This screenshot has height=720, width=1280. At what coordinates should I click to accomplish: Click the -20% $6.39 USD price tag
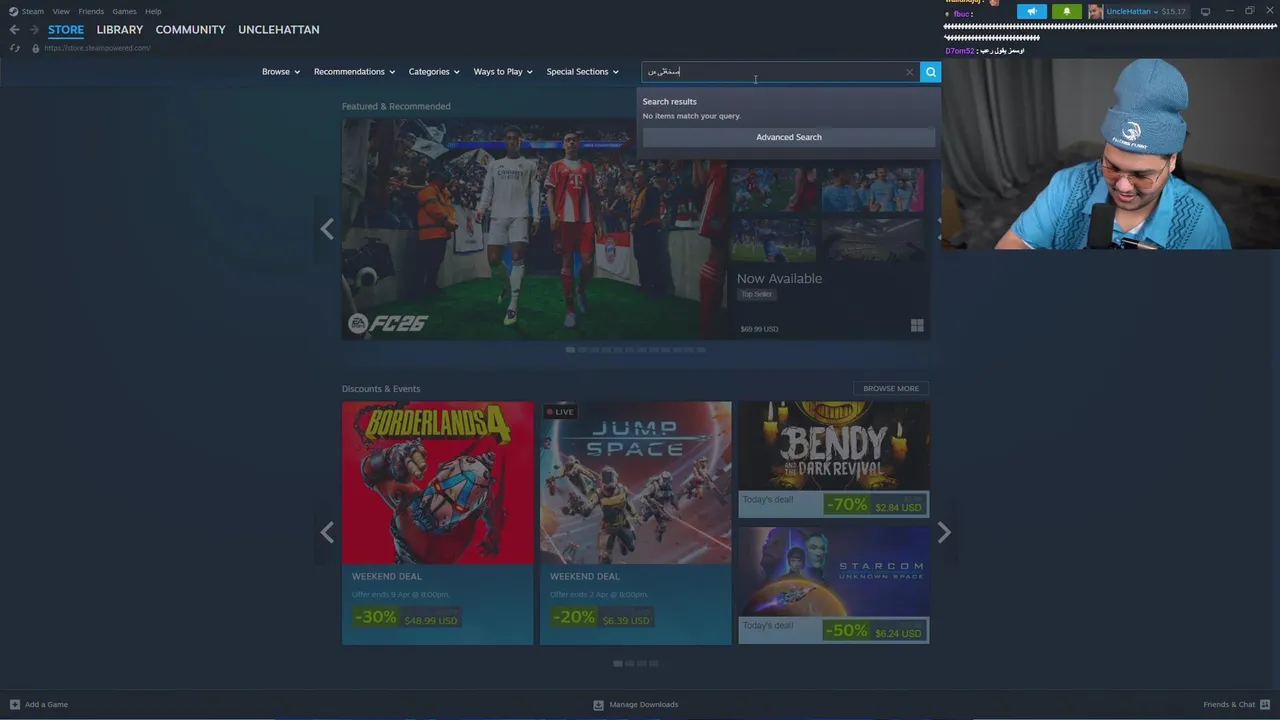coord(601,618)
